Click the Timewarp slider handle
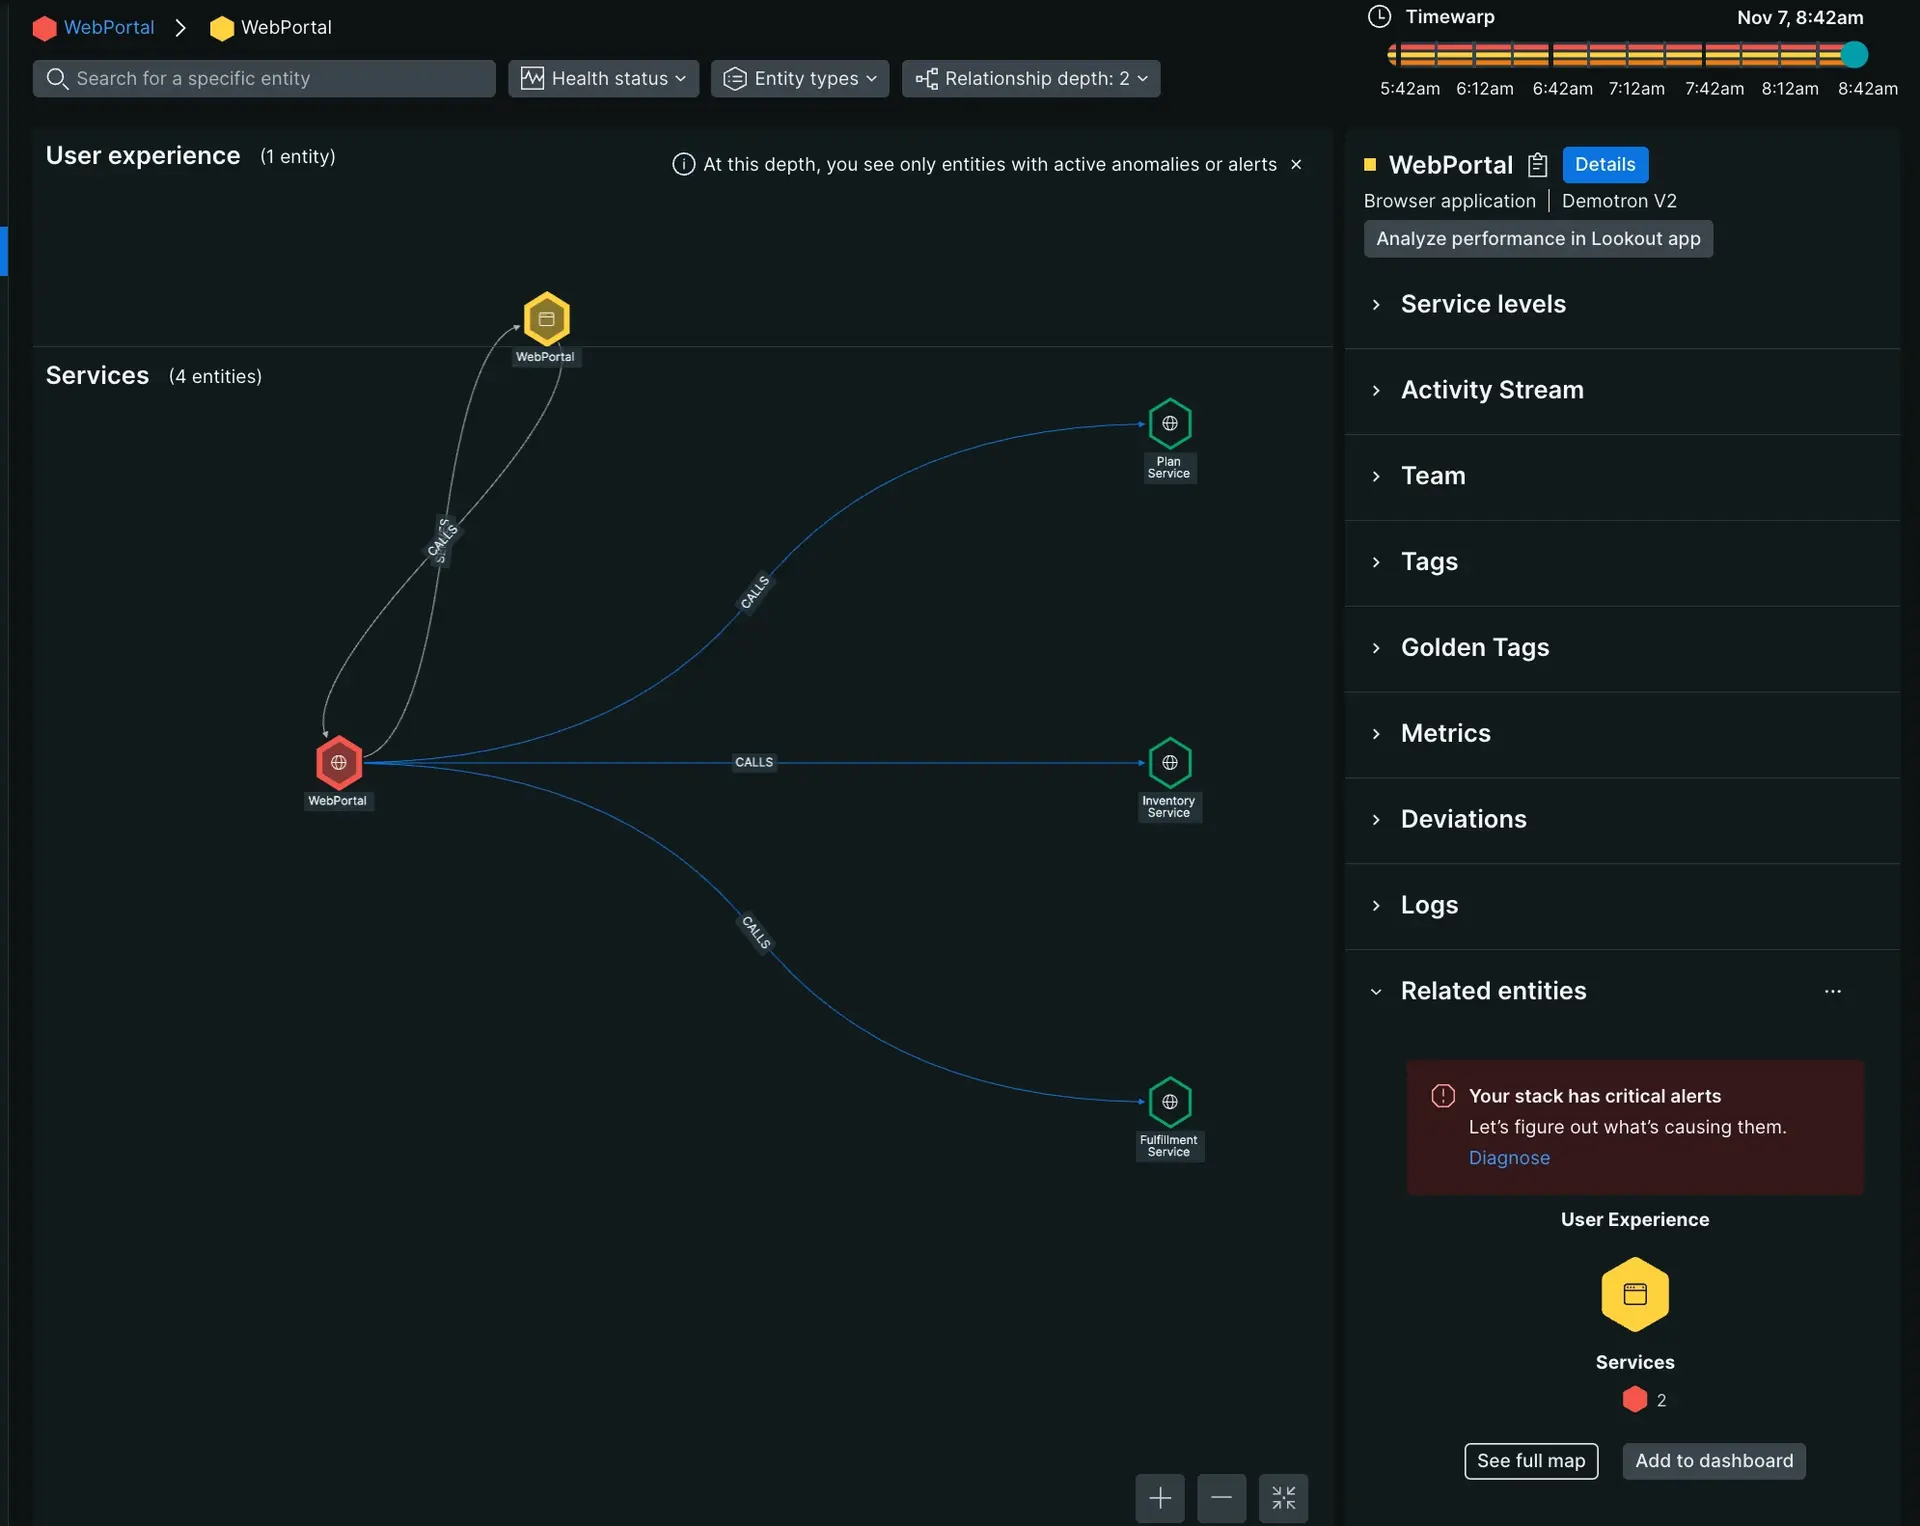This screenshot has width=1920, height=1526. point(1853,54)
